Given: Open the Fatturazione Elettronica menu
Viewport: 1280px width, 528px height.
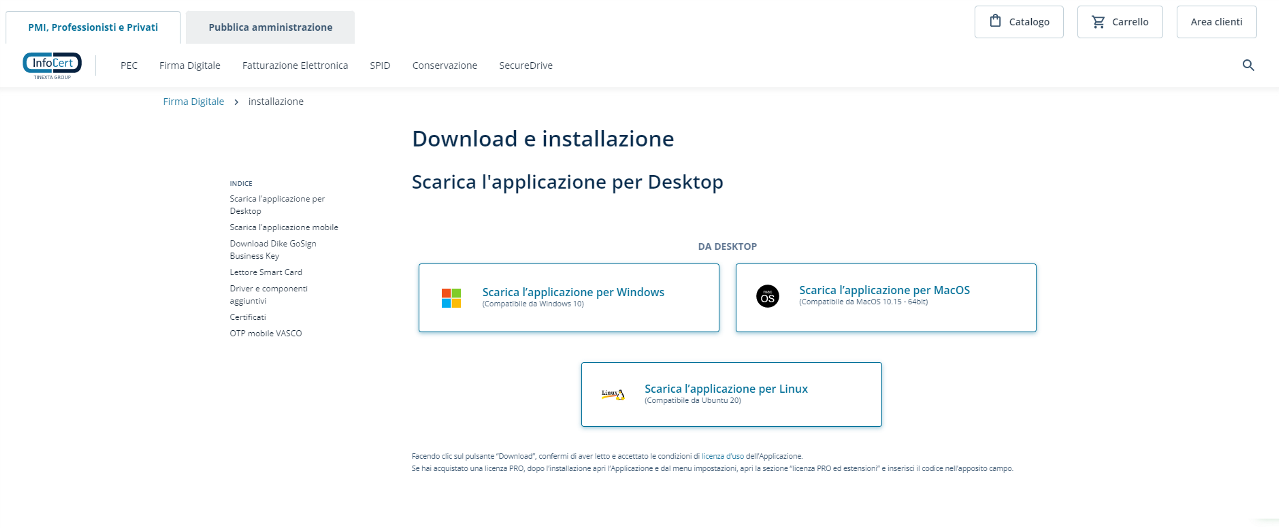Looking at the screenshot, I should click(295, 66).
